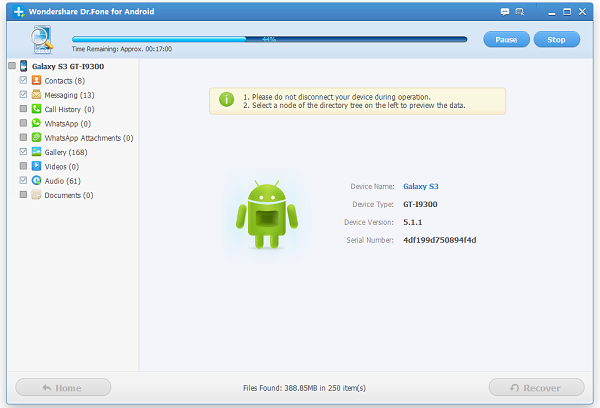The image size is (600, 408).
Task: Click the Home button
Action: point(63,387)
